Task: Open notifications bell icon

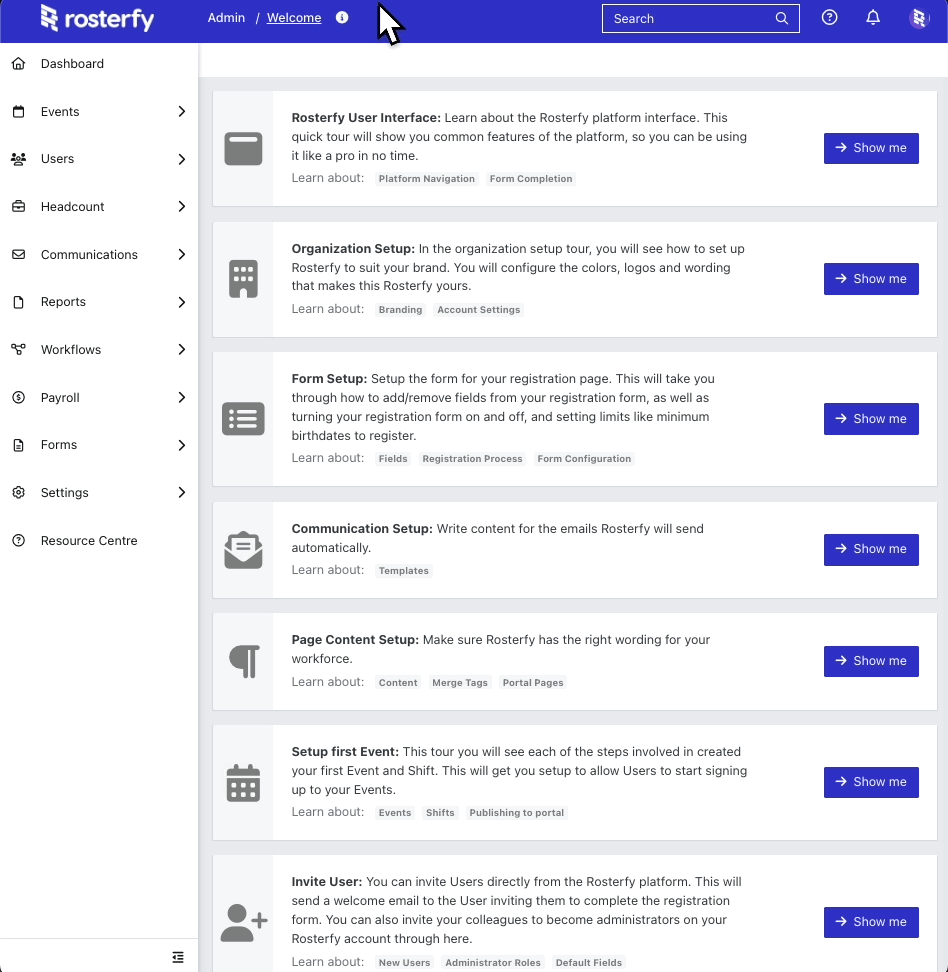Action: pyautogui.click(x=873, y=17)
